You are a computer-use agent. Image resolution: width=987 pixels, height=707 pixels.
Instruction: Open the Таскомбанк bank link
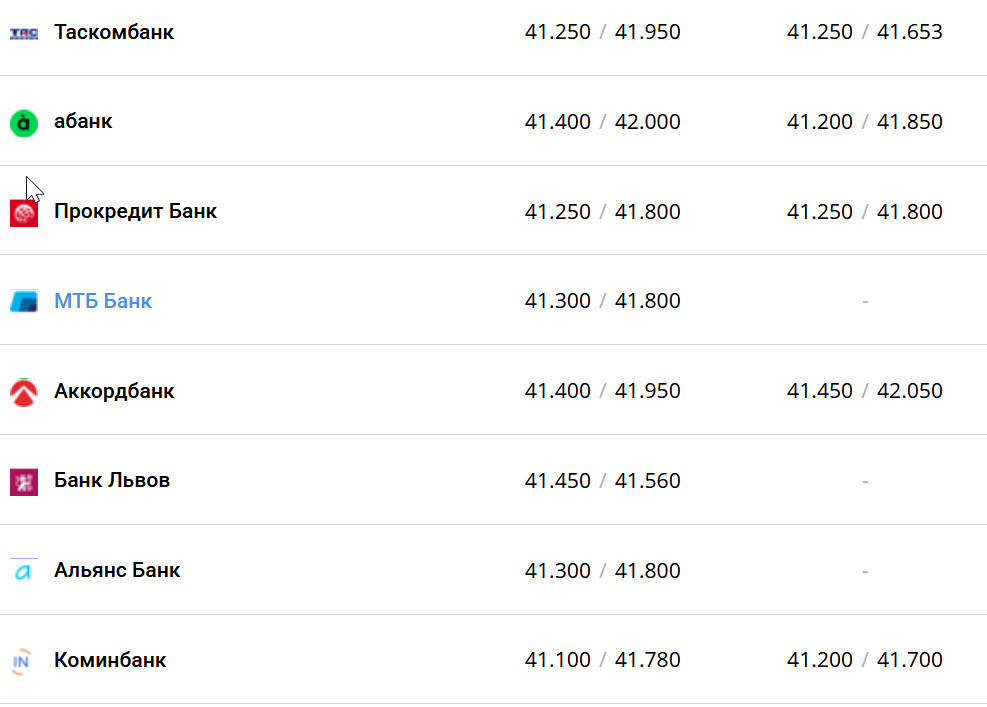point(114,32)
